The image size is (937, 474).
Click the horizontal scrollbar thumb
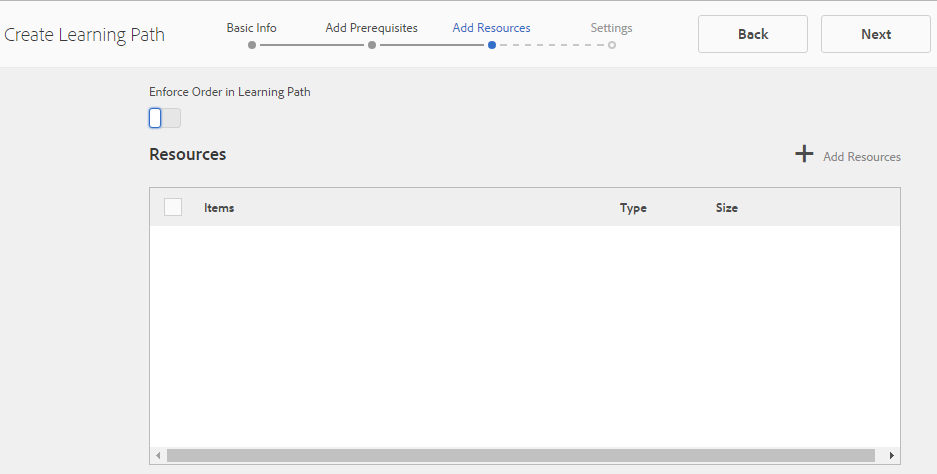(x=520, y=455)
